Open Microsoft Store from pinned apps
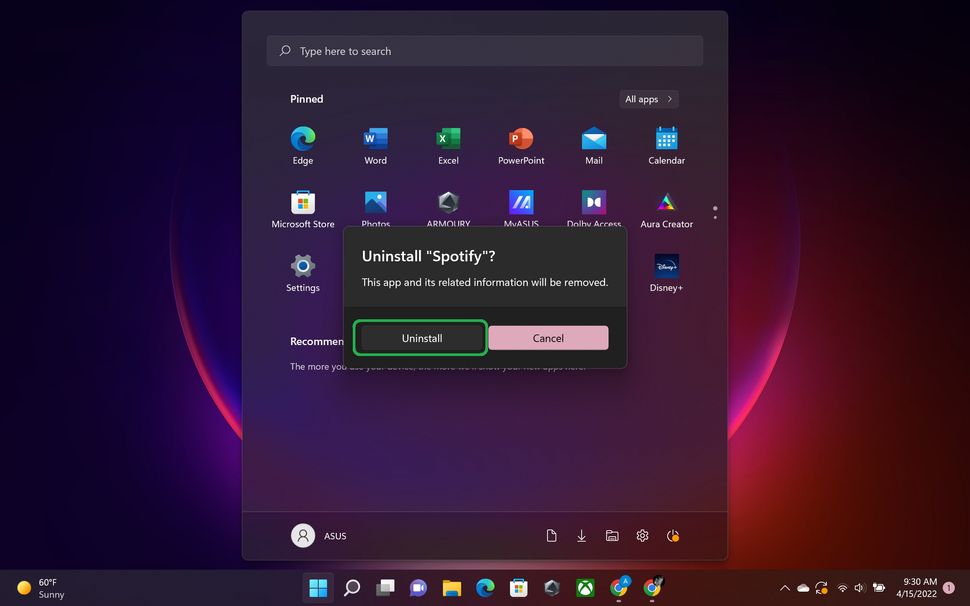Screen dimensions: 970x606 303,209
